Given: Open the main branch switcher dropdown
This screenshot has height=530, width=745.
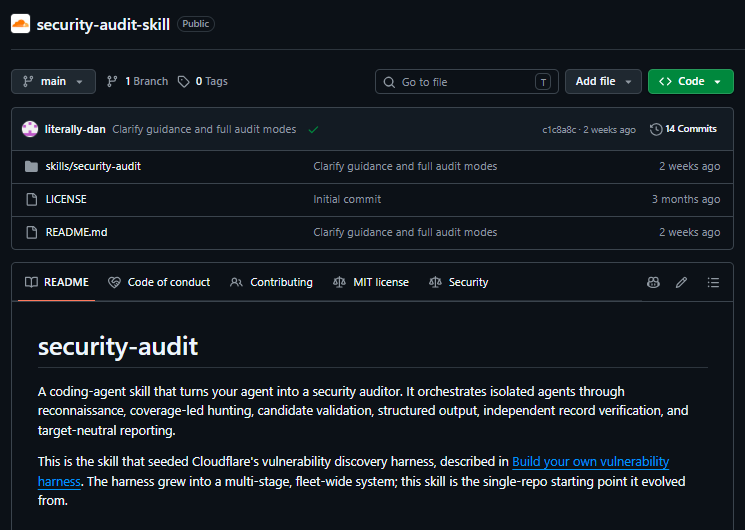Looking at the screenshot, I should pos(53,81).
